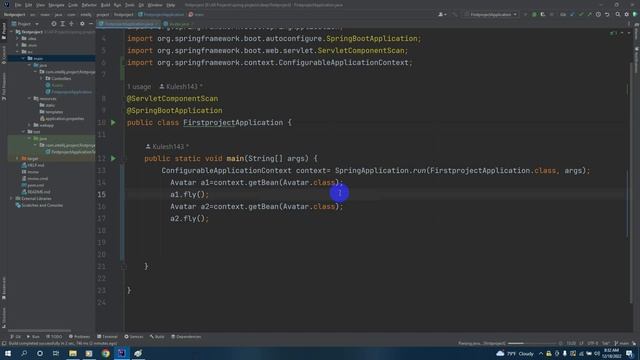Screen dimensions: 640x360
Task: Run the main method from the gutter
Action: tap(113, 158)
